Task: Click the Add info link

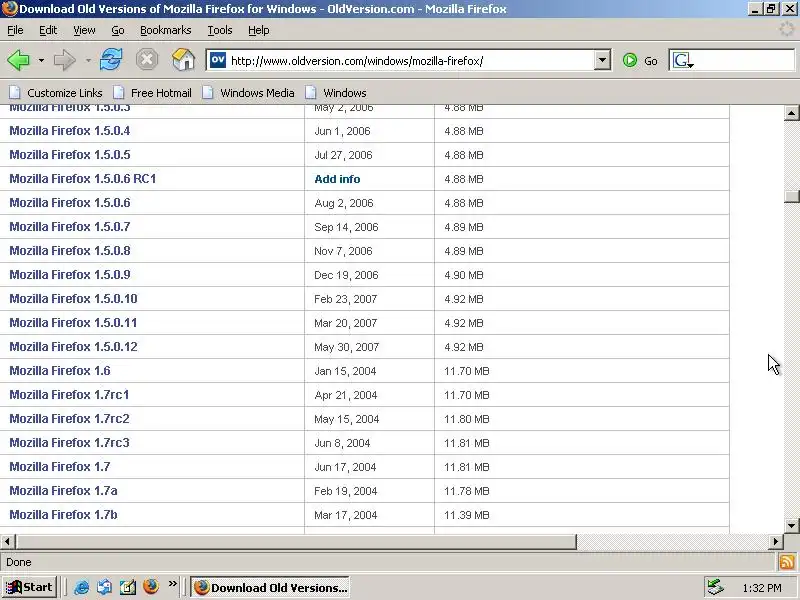Action: coord(337,179)
